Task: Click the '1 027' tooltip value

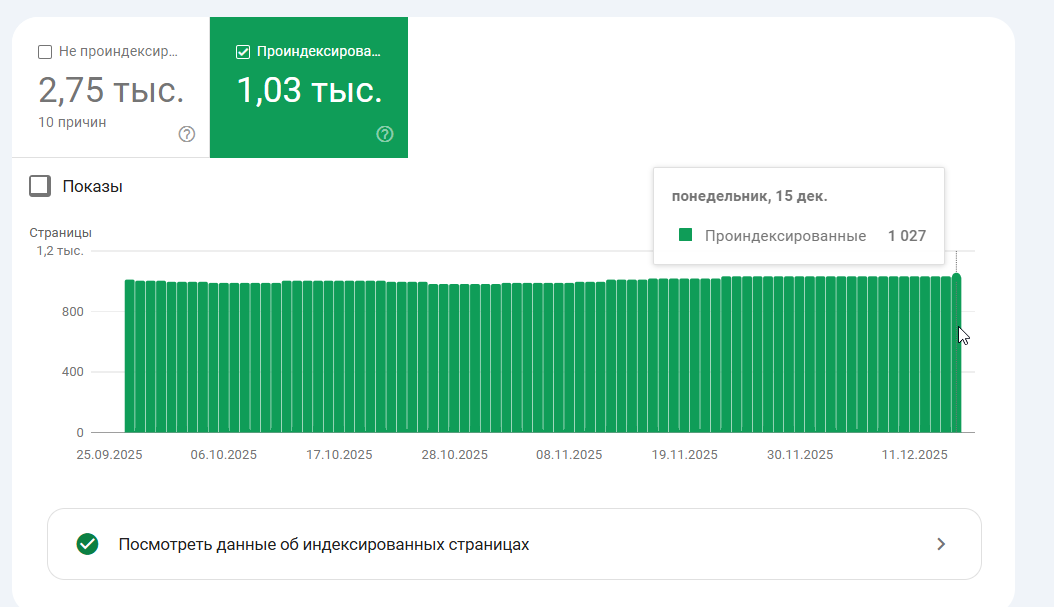Action: pos(907,236)
